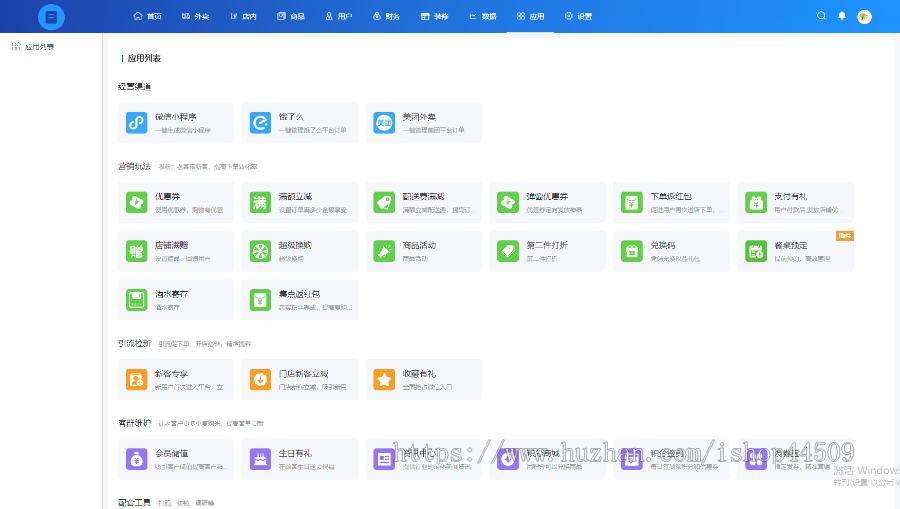Open the 数据 menu item
Viewport: 900px width, 509px height.
(483, 17)
